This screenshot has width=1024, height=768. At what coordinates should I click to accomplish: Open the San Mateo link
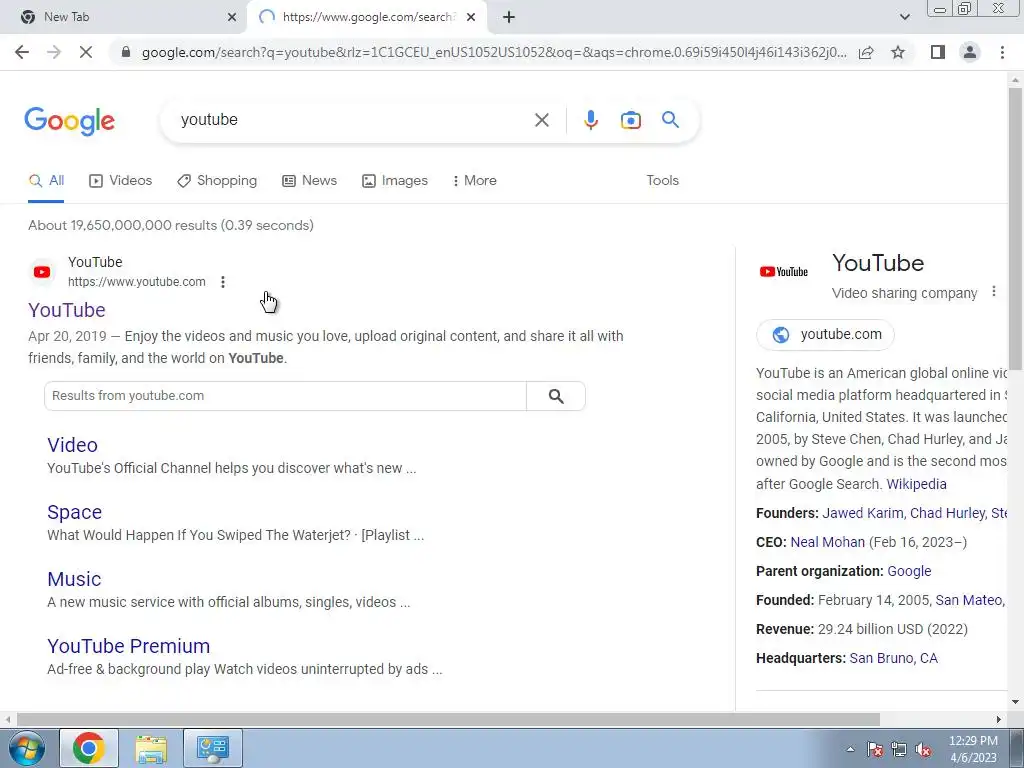968,600
